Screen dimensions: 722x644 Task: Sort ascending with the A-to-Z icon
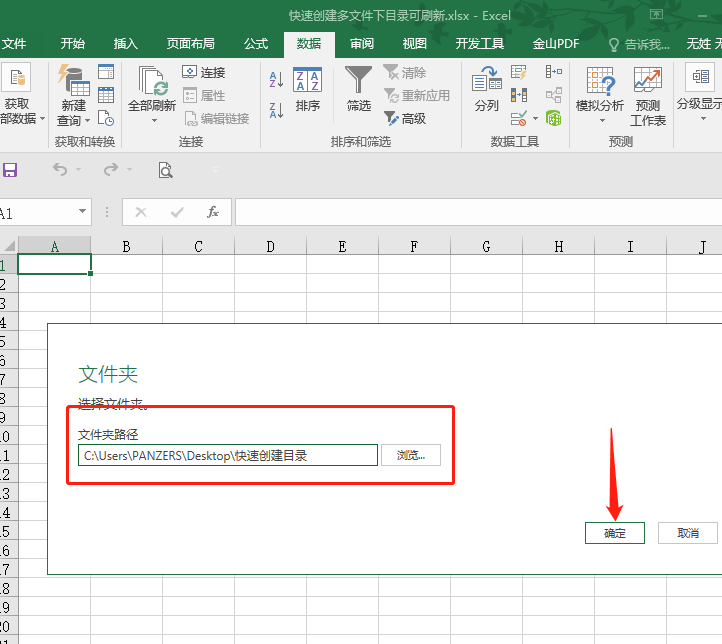276,80
